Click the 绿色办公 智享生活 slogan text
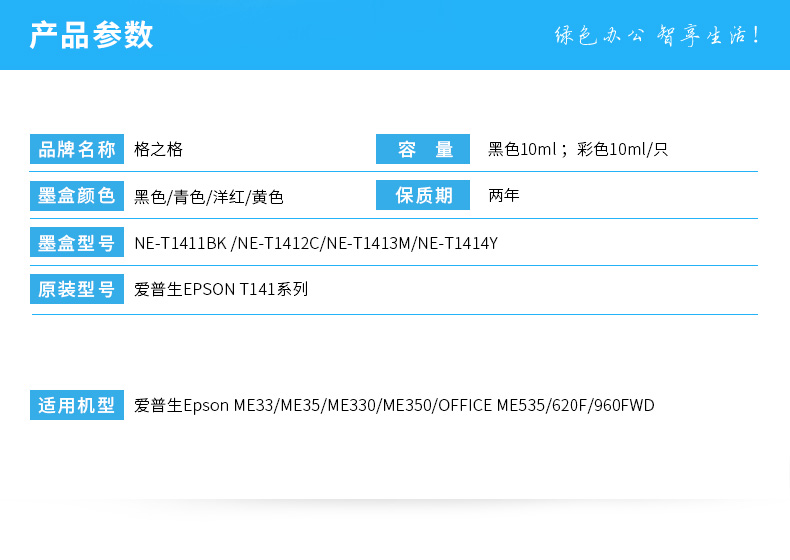This screenshot has width=790, height=560. coord(657,36)
